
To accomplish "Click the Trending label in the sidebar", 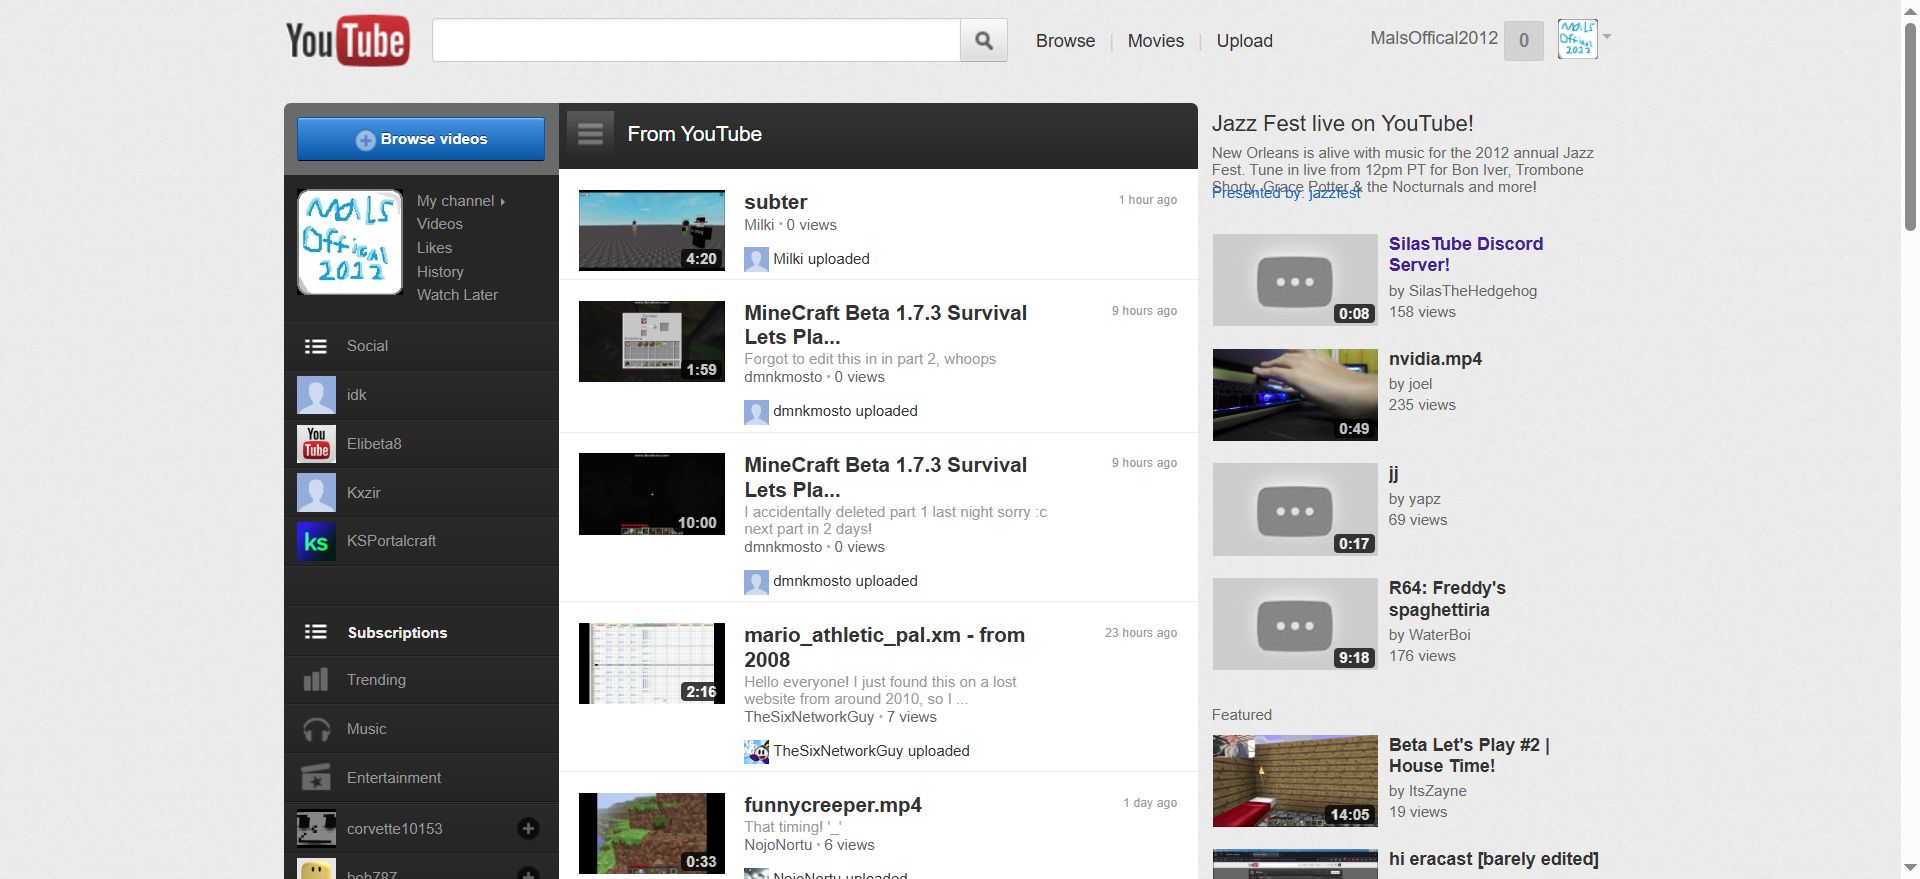I will coord(376,680).
